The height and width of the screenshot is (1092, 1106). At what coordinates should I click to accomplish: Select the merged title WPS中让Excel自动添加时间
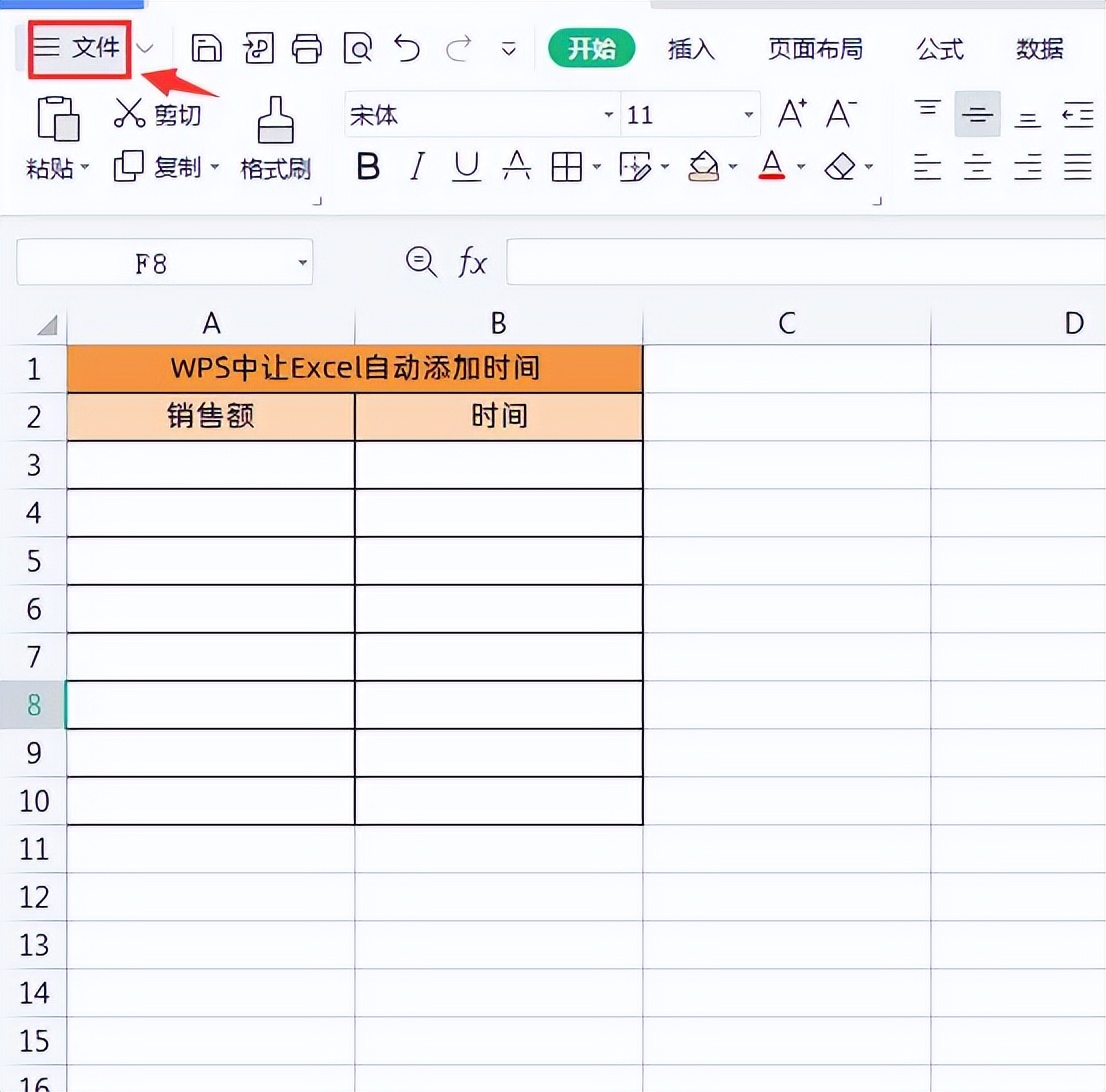click(355, 368)
